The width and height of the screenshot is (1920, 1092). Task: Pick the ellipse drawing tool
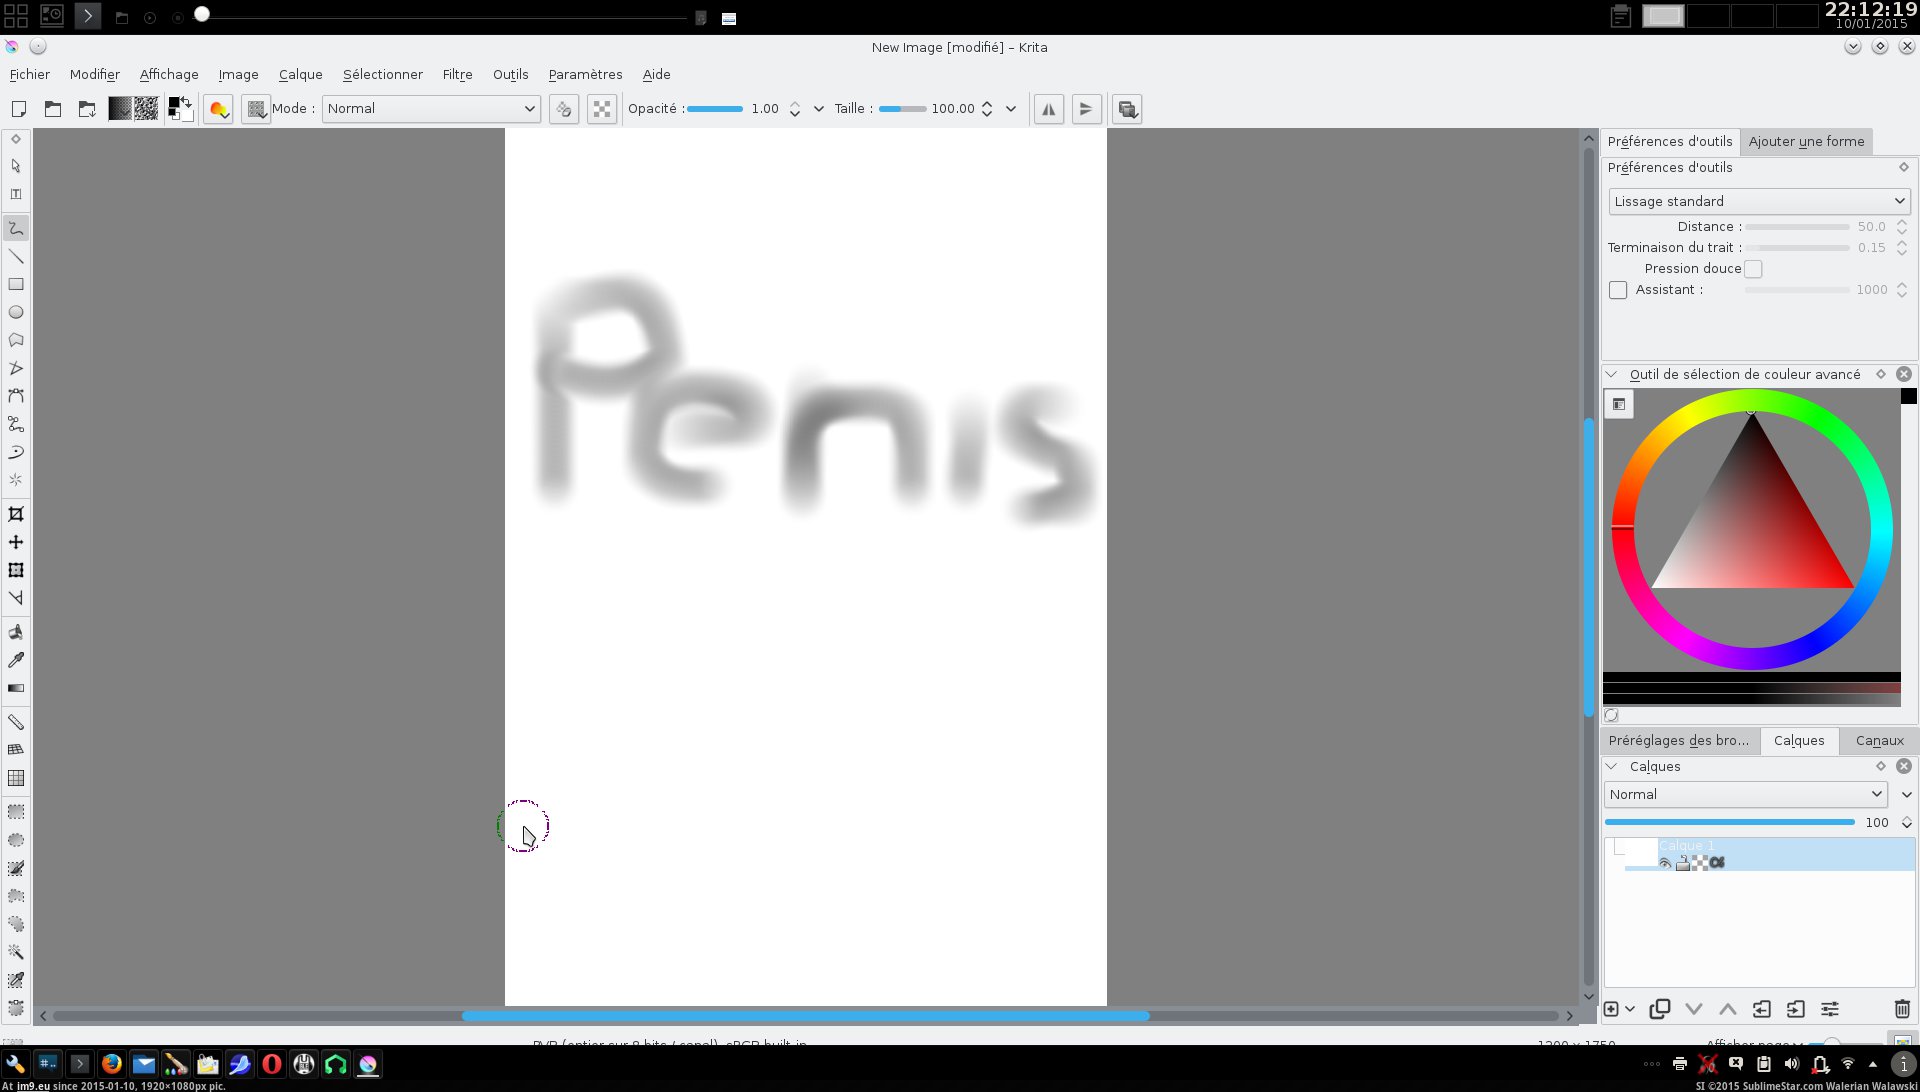(x=16, y=313)
